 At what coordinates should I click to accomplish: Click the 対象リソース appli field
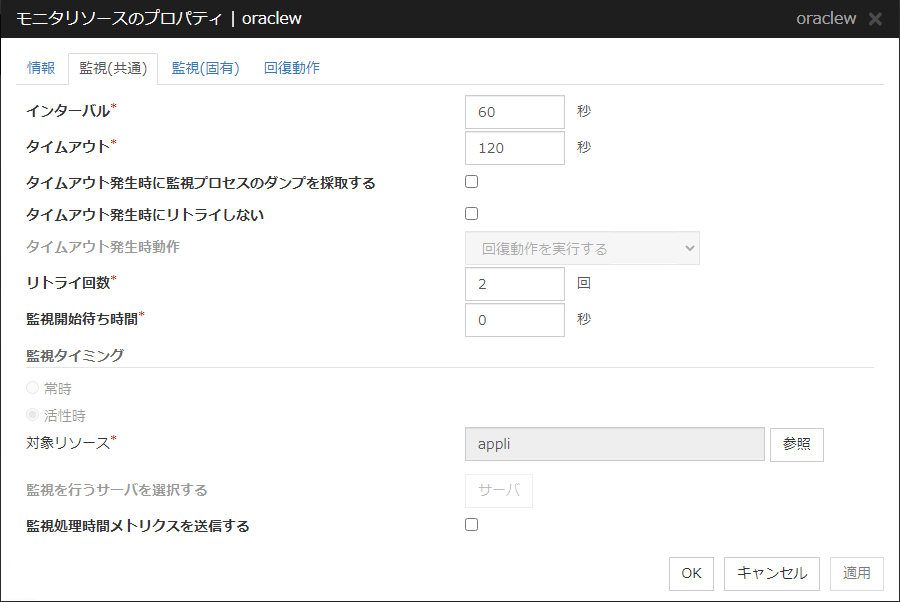pos(614,444)
